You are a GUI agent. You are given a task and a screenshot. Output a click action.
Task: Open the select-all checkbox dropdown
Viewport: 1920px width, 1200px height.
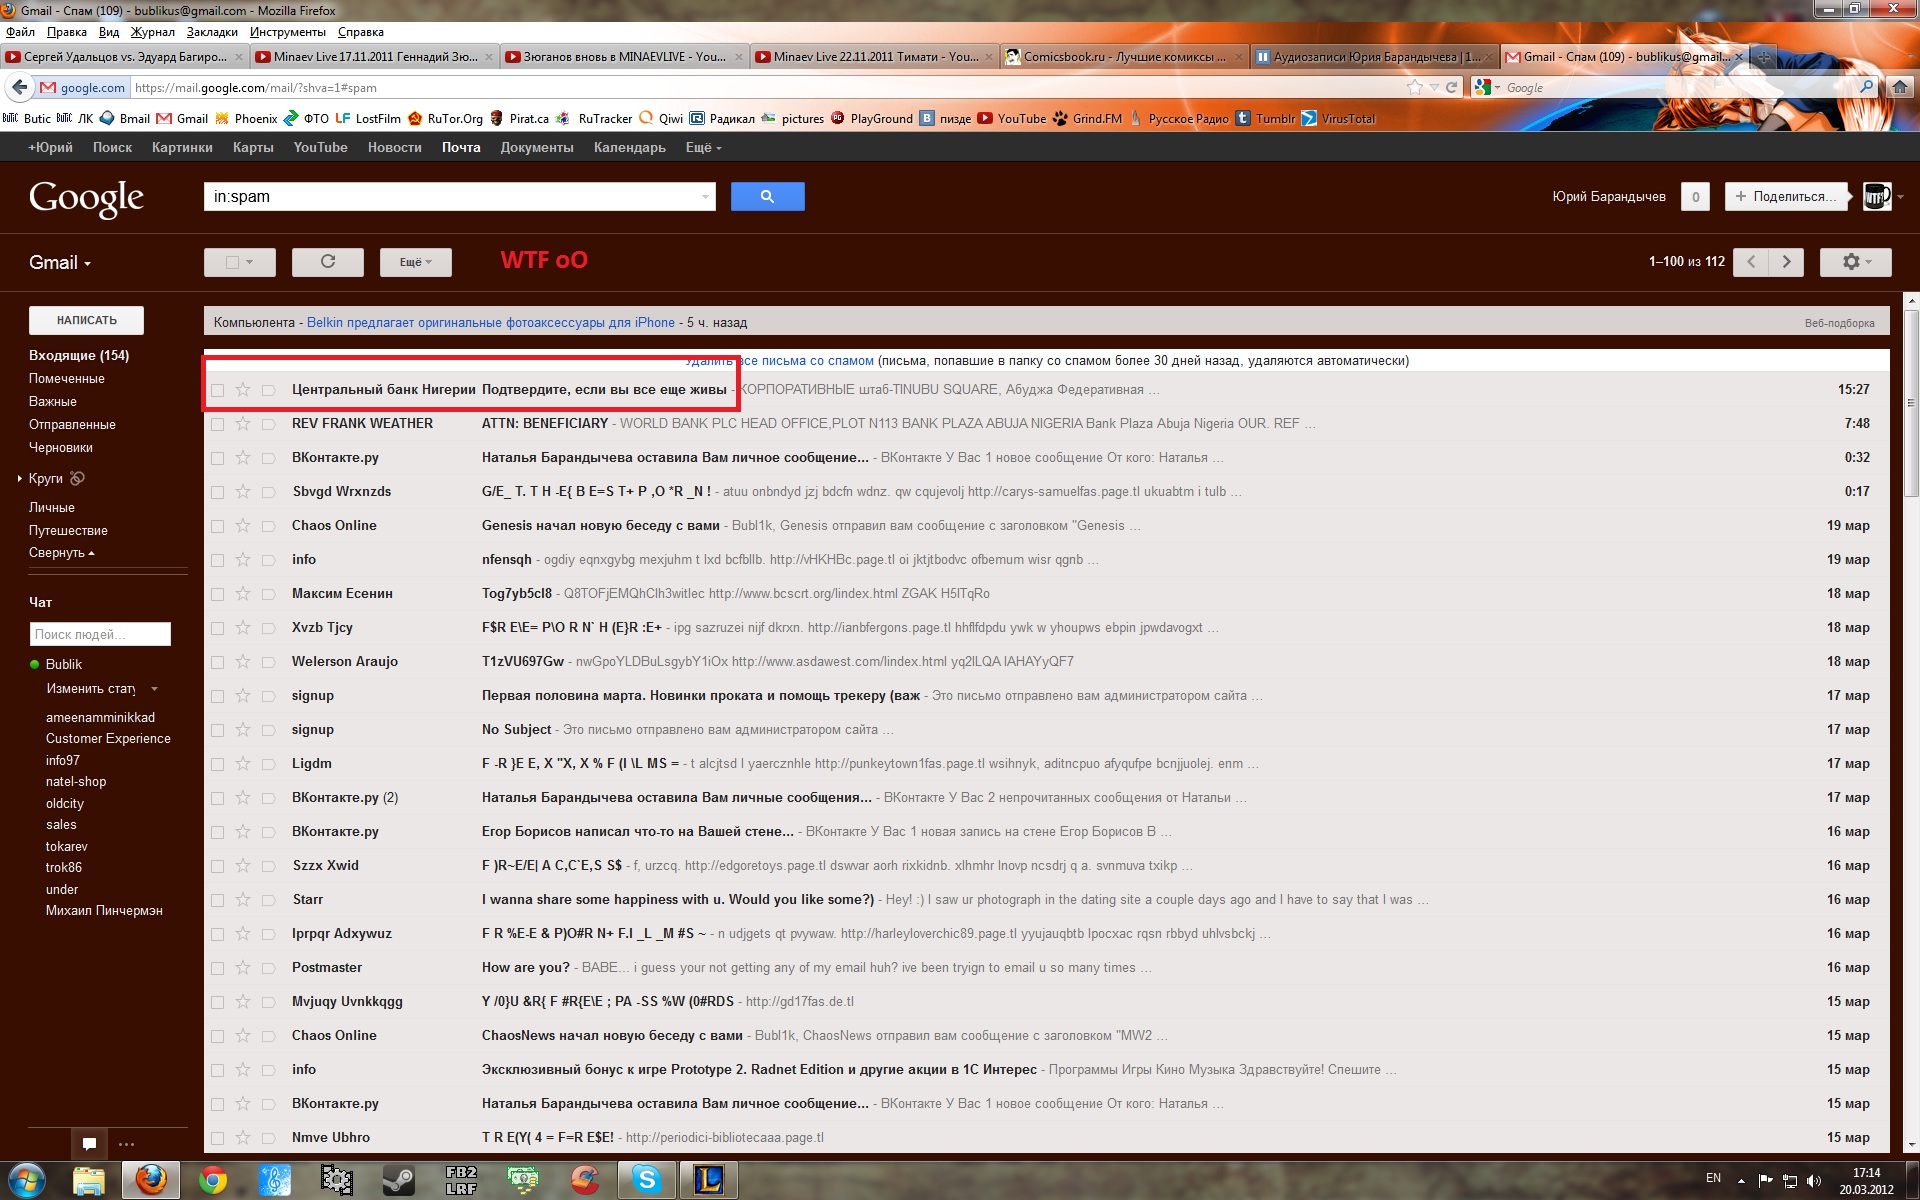pyautogui.click(x=240, y=262)
